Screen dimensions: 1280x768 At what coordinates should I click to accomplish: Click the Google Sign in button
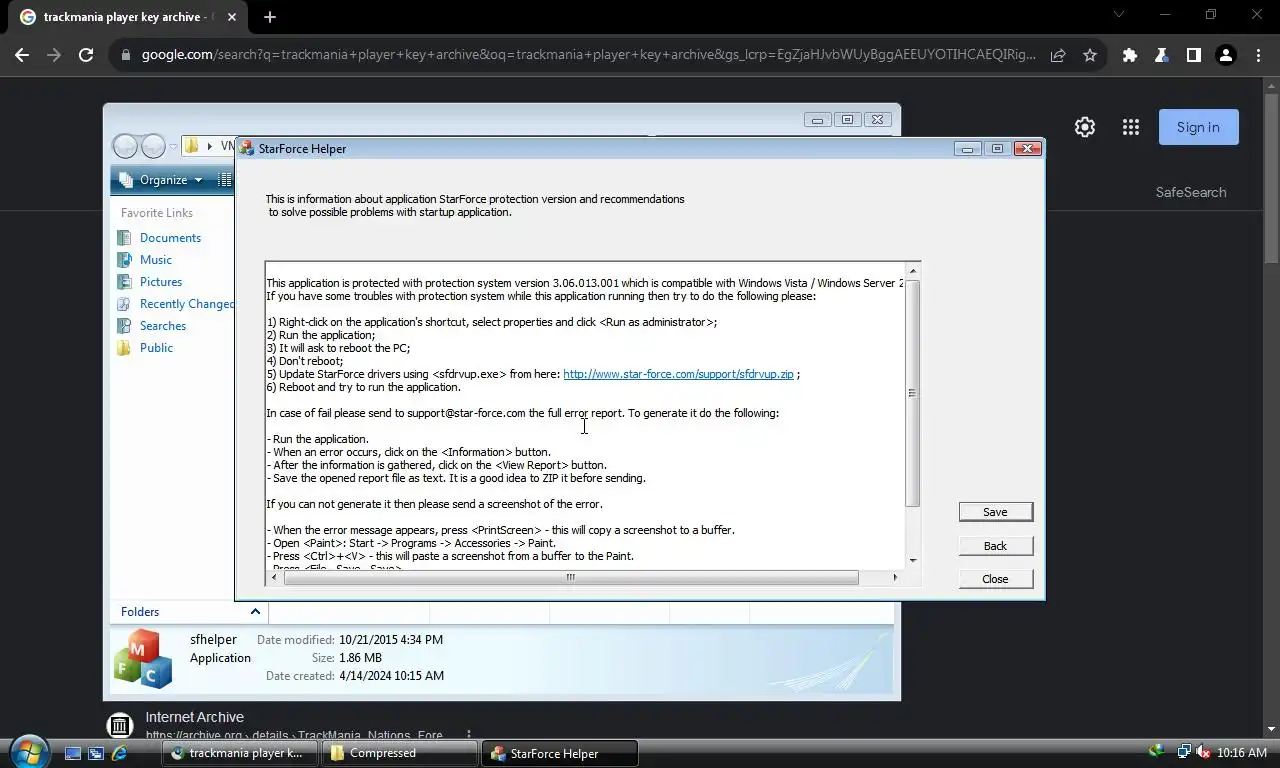(1198, 127)
